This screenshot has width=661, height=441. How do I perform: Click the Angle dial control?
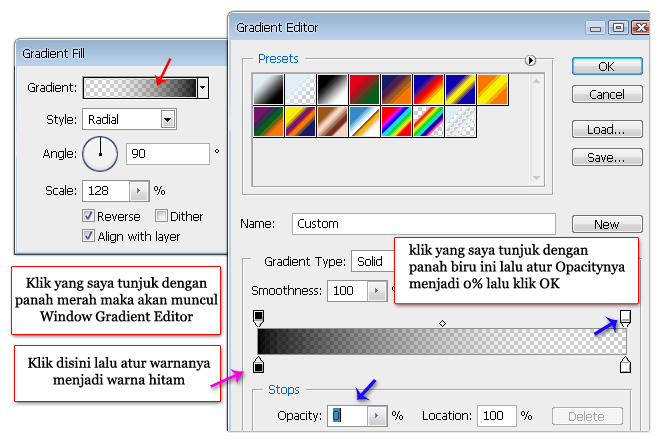tap(100, 154)
